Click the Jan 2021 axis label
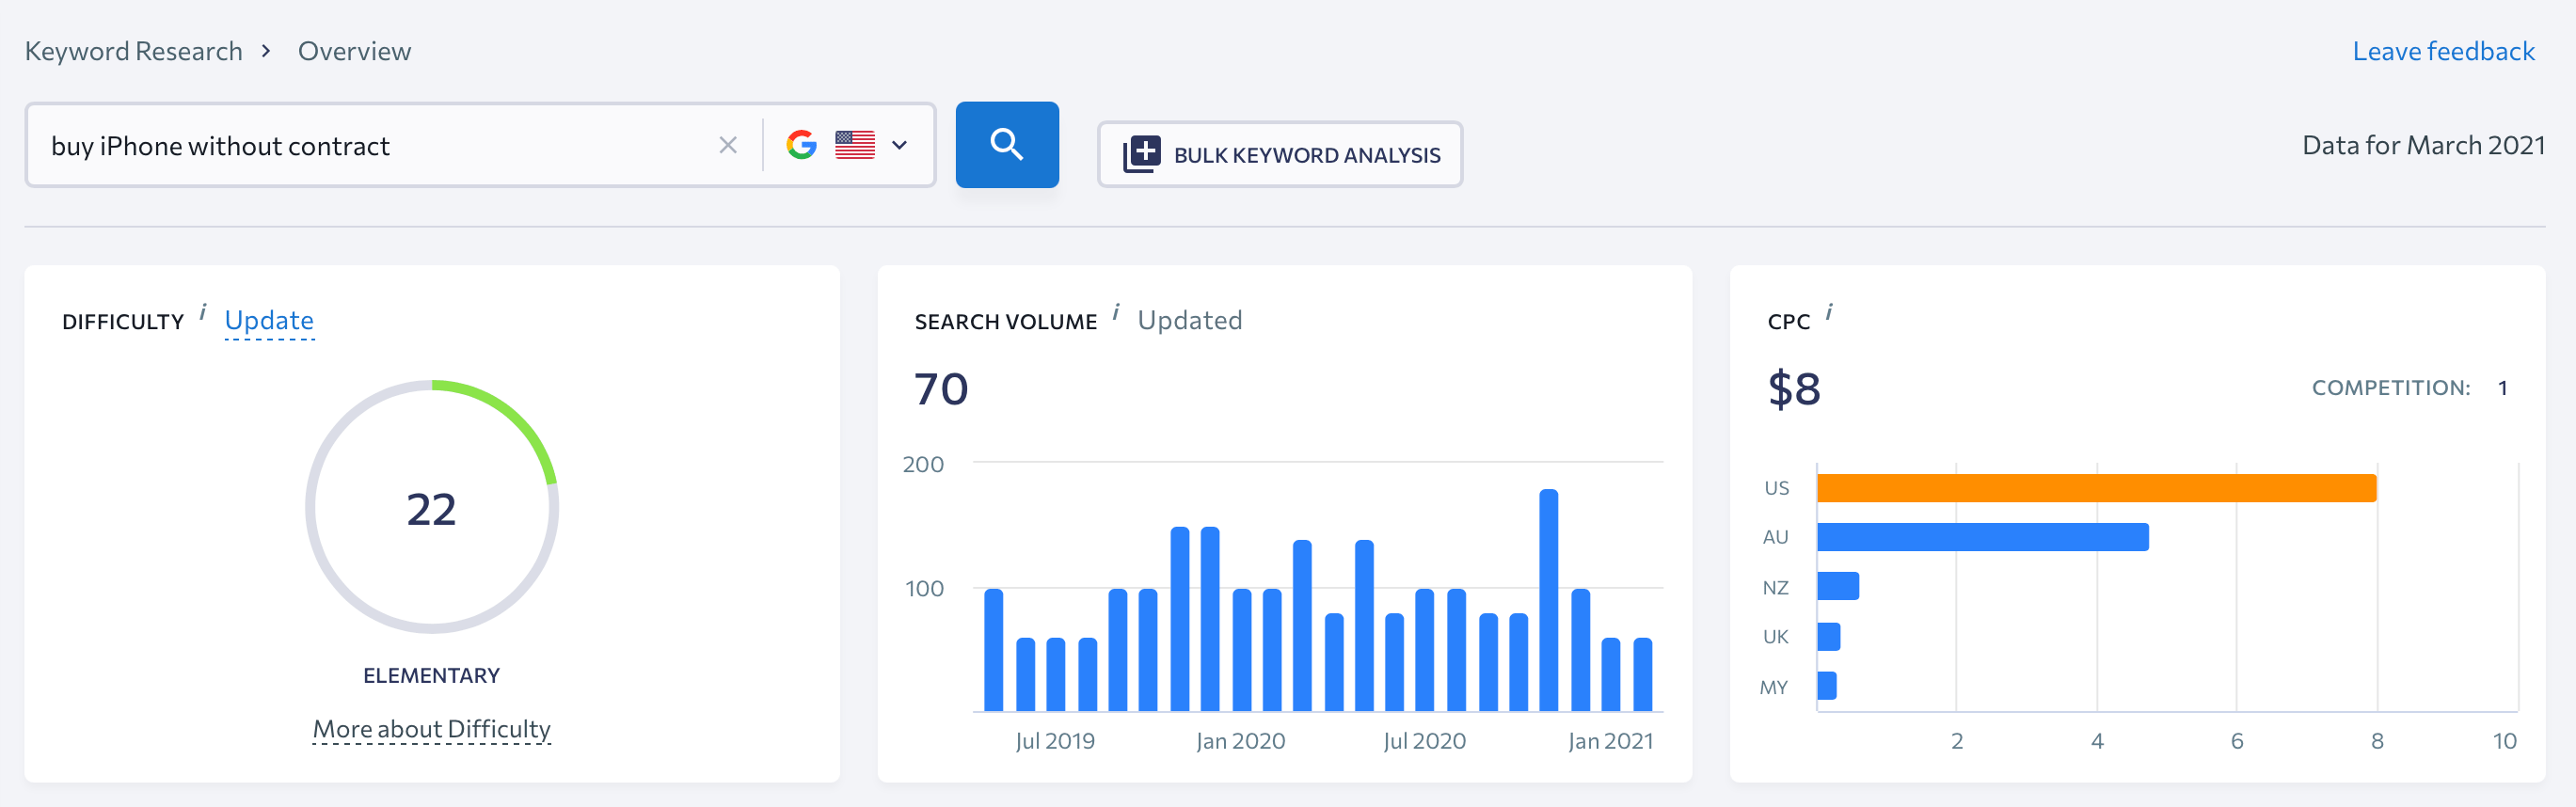Image resolution: width=2576 pixels, height=807 pixels. coord(1610,741)
